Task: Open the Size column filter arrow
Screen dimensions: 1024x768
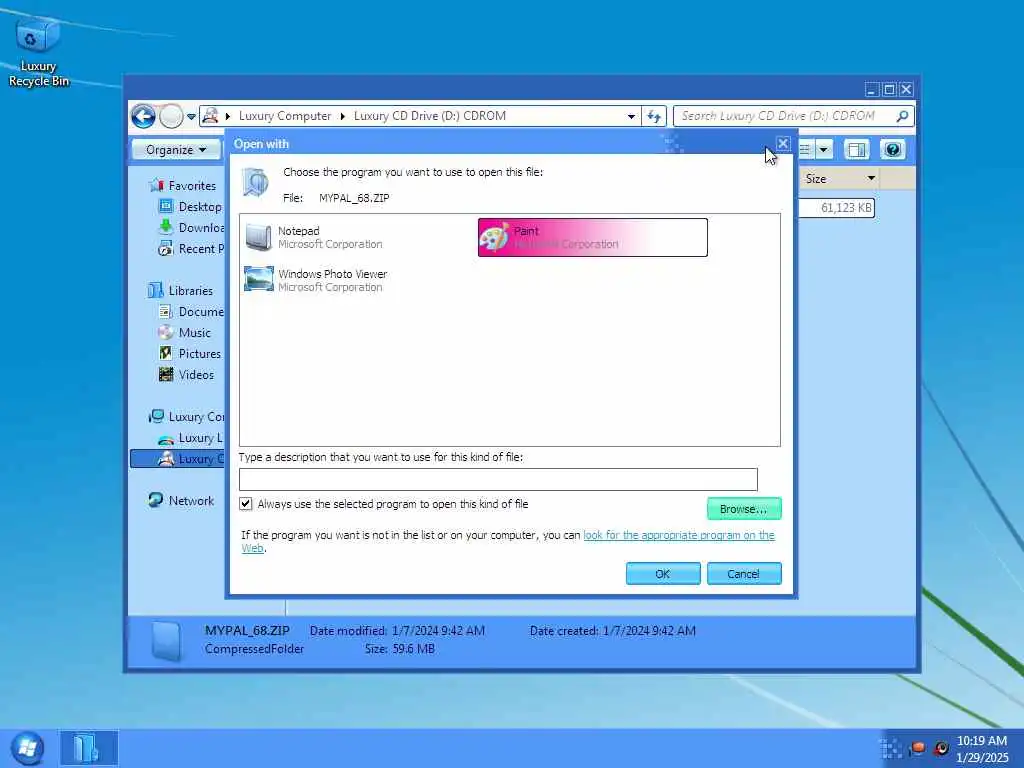Action: coord(871,178)
